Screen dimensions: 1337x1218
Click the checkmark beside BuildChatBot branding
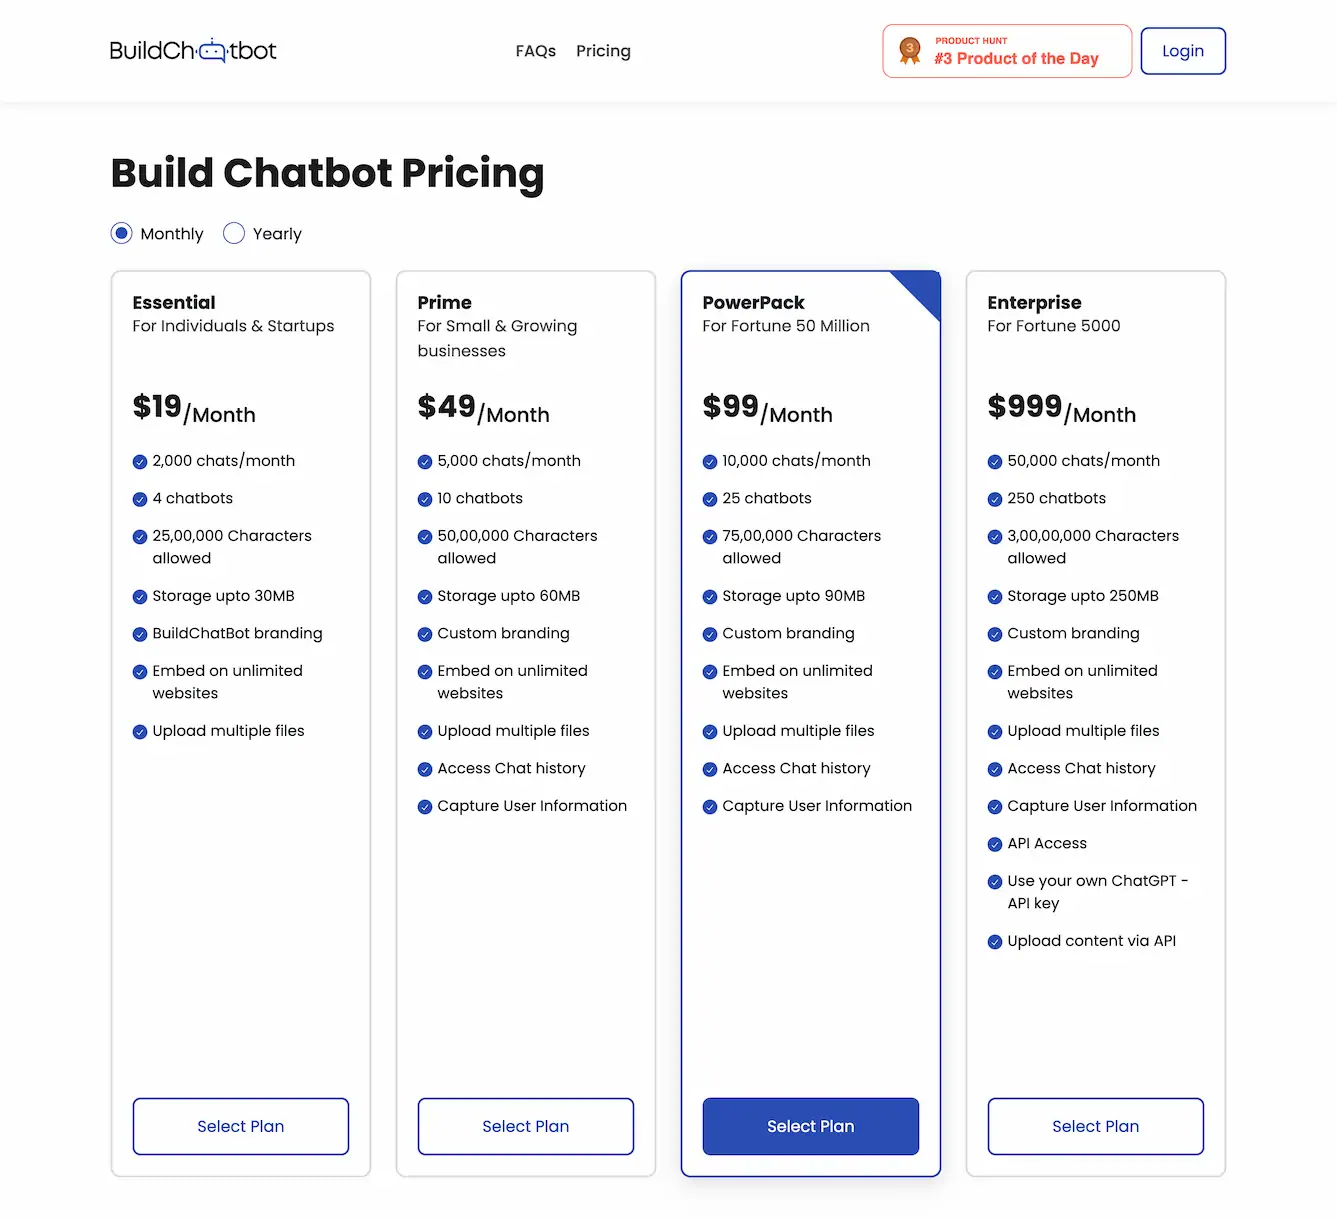(x=140, y=634)
